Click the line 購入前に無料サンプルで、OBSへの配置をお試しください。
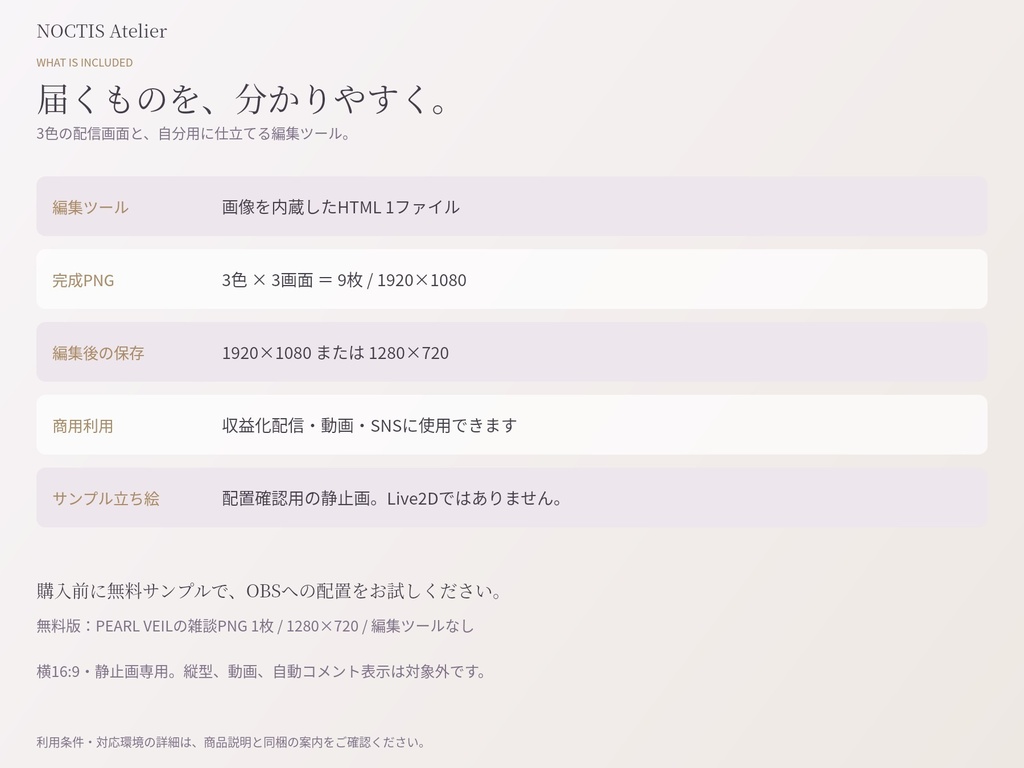 point(270,591)
